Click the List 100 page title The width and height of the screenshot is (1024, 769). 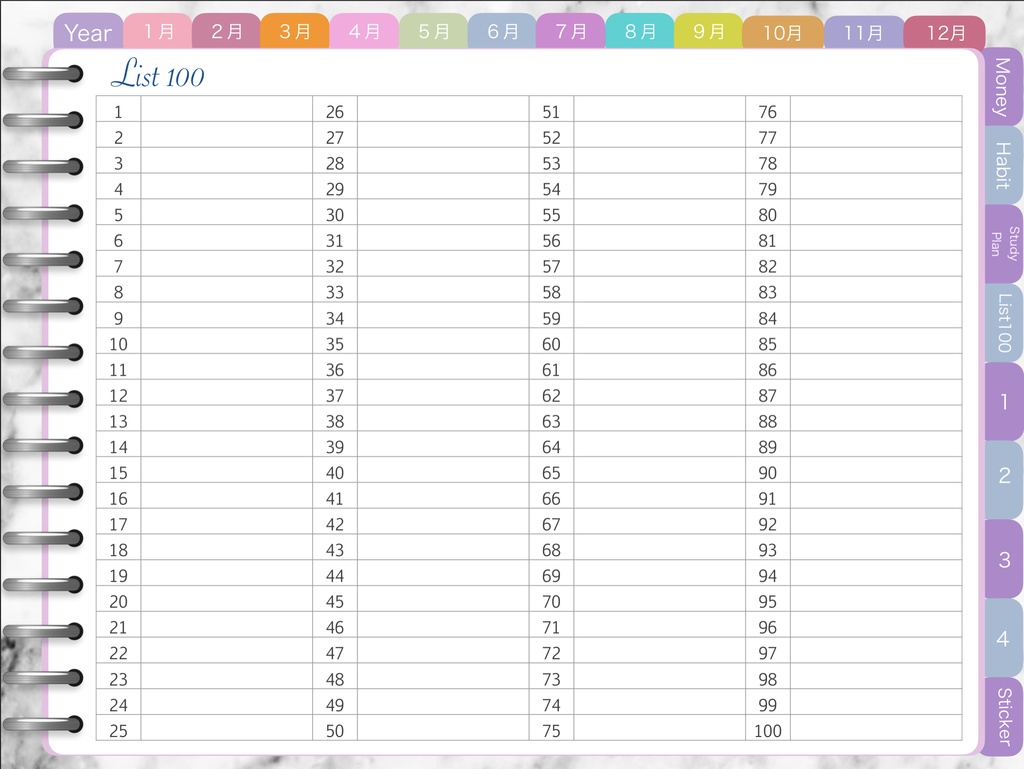click(x=157, y=74)
